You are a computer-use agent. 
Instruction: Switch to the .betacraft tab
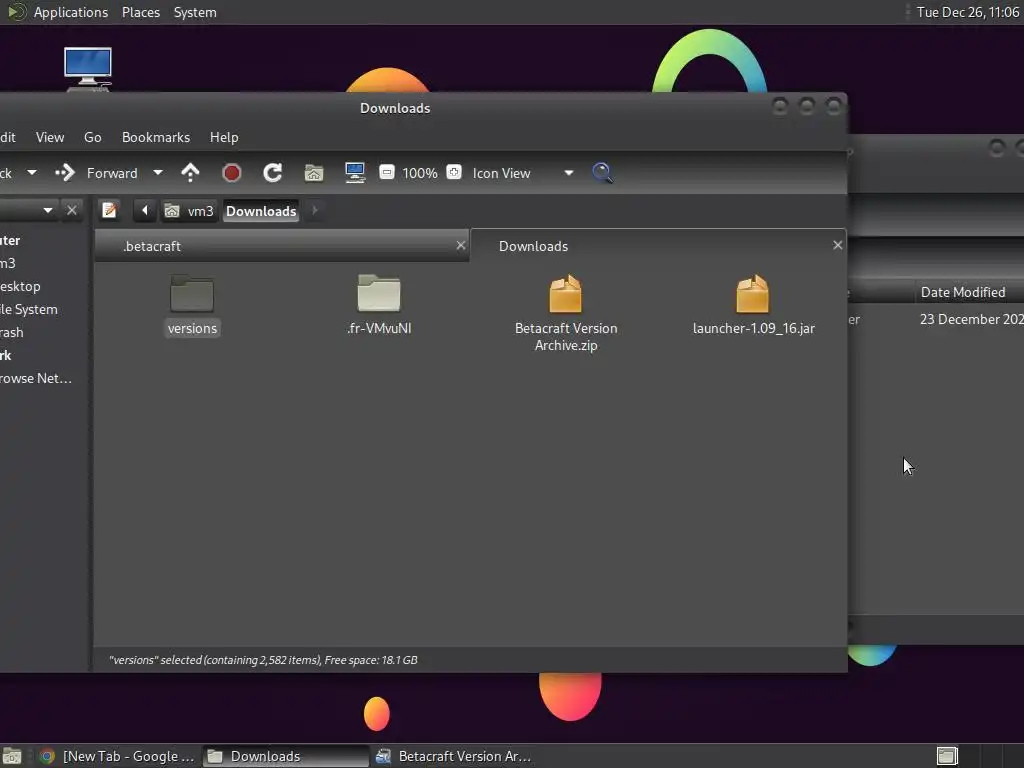[281, 246]
